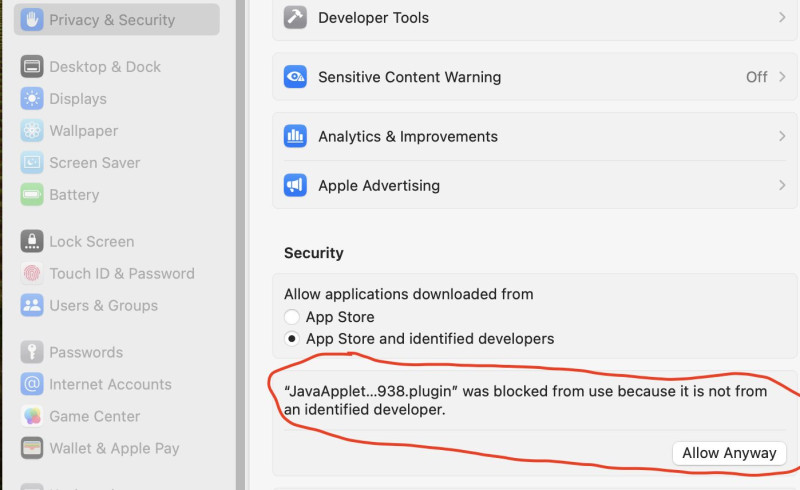The width and height of the screenshot is (800, 490).
Task: Open Passwords label in sidebar
Action: (x=86, y=352)
